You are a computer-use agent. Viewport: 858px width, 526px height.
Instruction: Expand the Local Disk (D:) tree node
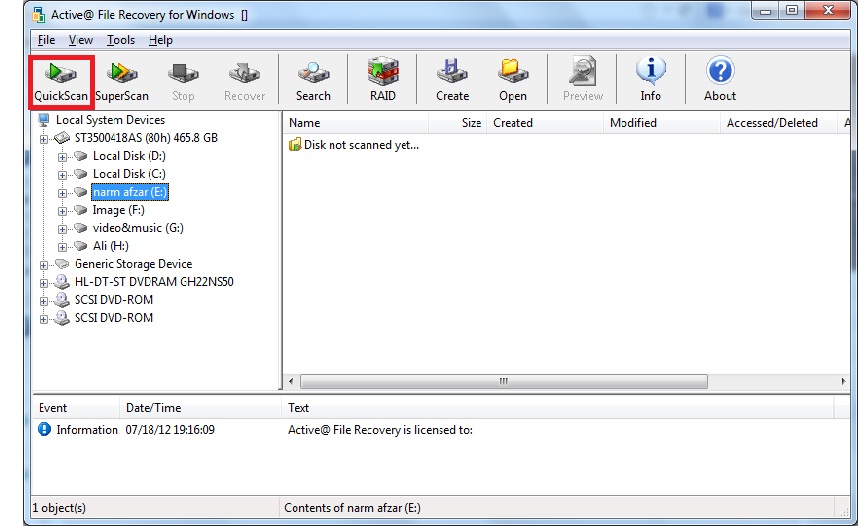pyautogui.click(x=63, y=156)
